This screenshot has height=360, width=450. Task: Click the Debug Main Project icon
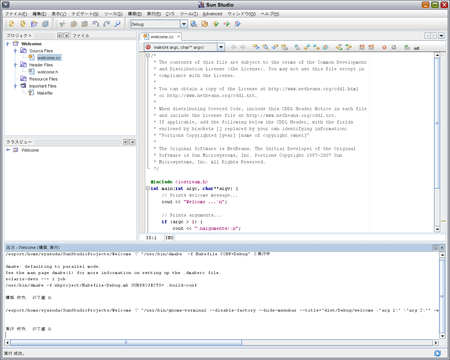pyautogui.click(x=227, y=24)
